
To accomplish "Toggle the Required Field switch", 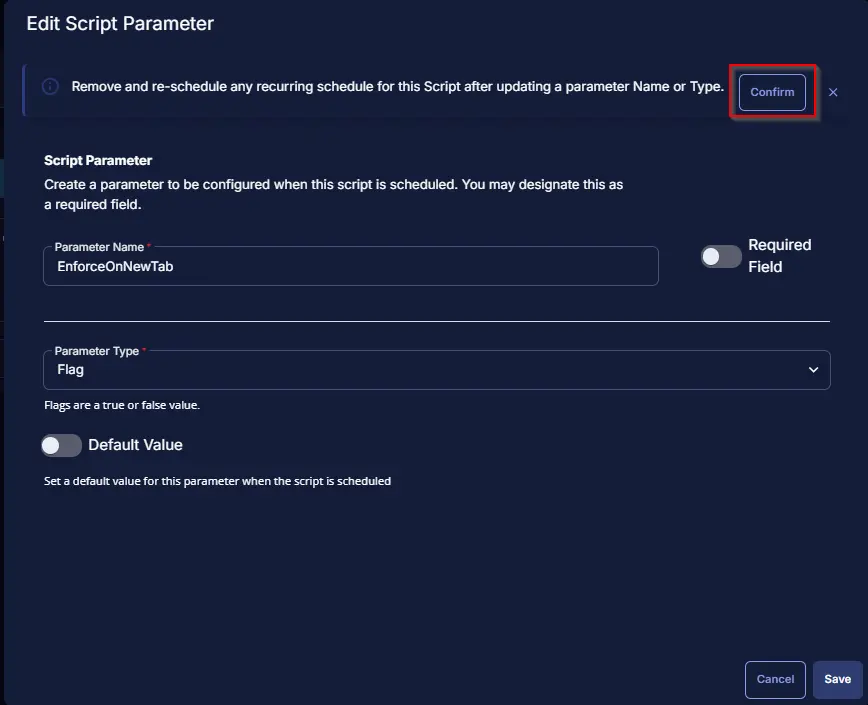I will [721, 256].
